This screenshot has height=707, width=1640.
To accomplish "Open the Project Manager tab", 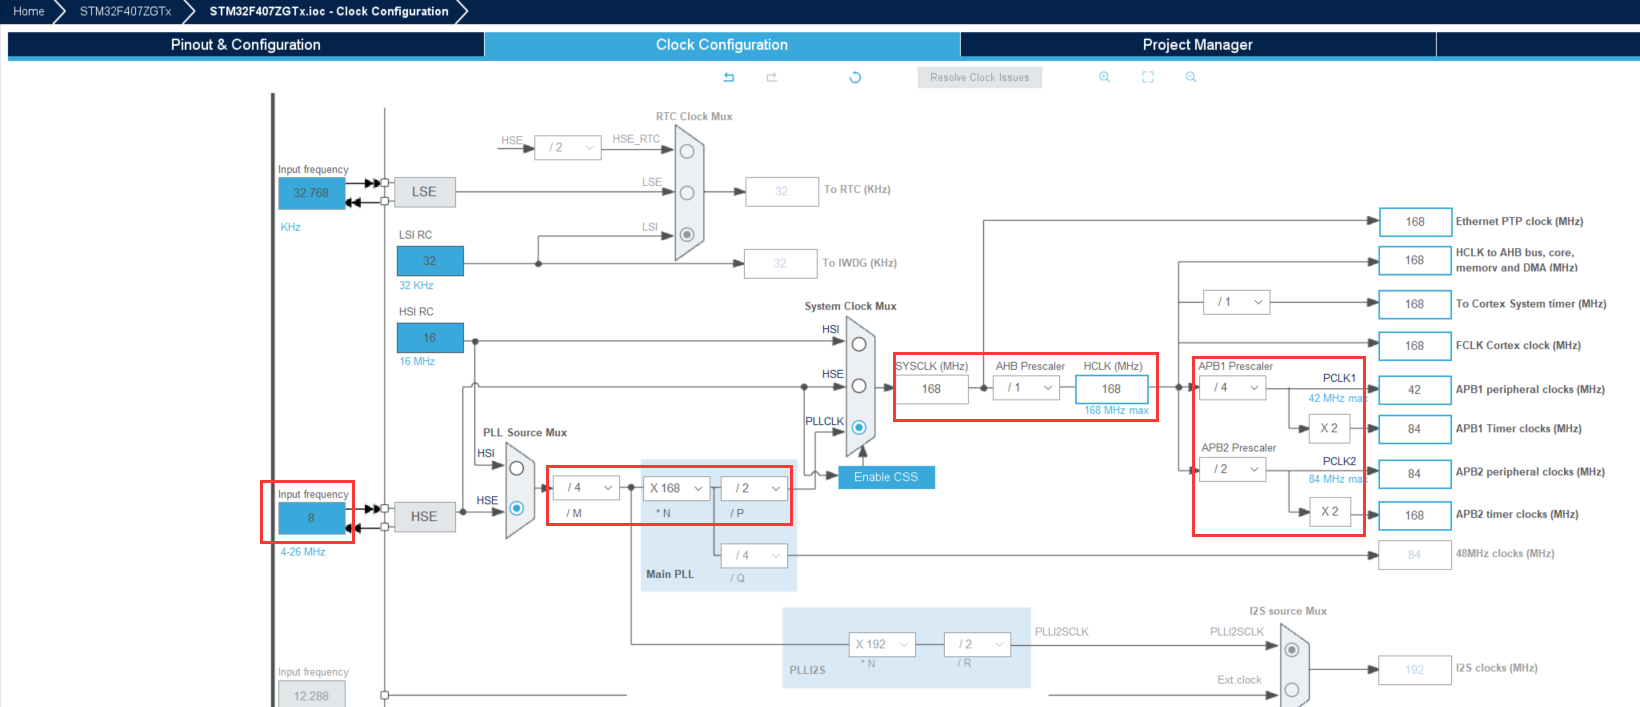I will click(1198, 45).
